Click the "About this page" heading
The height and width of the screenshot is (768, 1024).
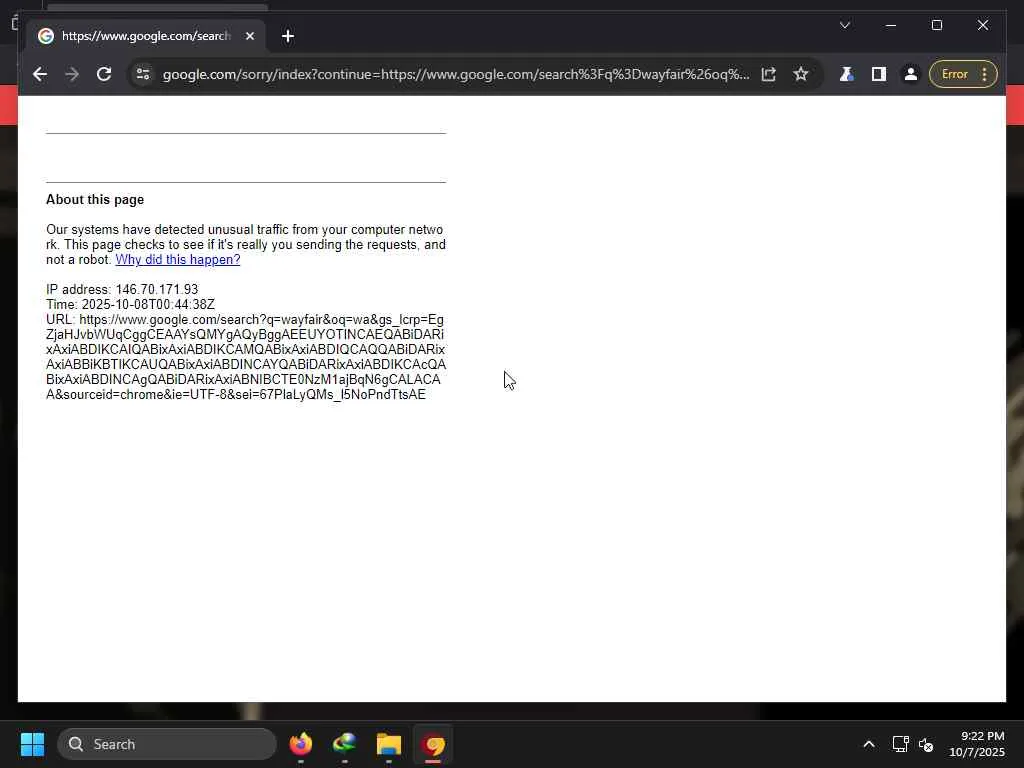point(95,200)
